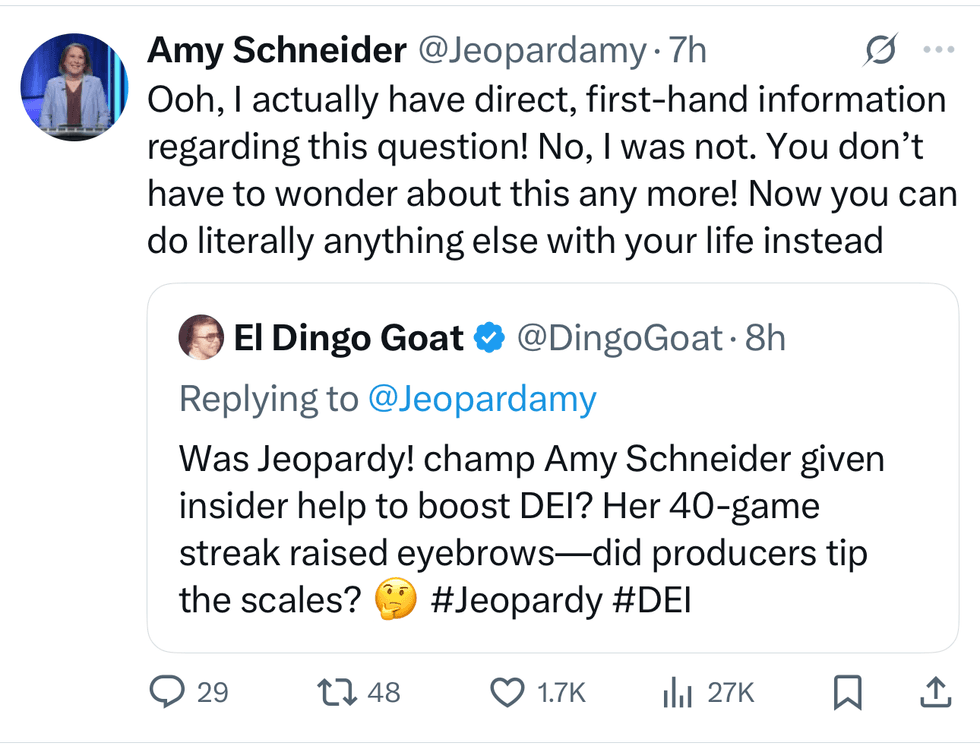Open the El Dingo Goat display name

point(349,339)
